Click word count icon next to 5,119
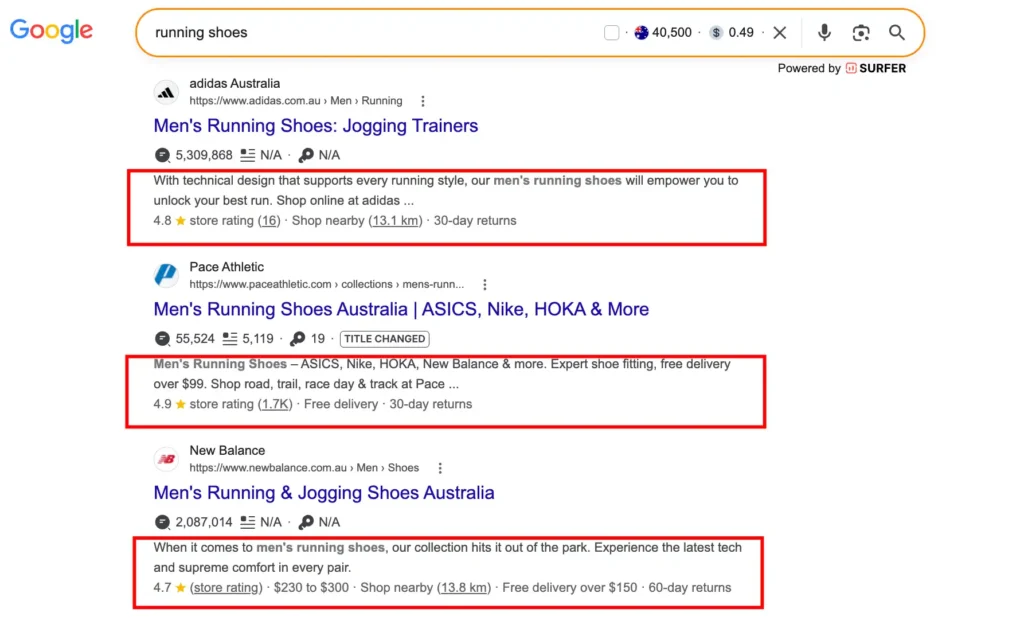 point(230,339)
